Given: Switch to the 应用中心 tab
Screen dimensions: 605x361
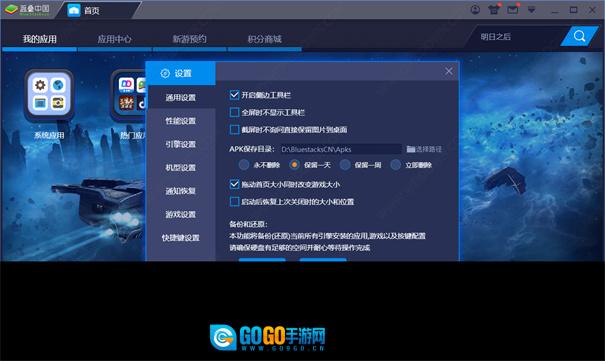Looking at the screenshot, I should [115, 39].
